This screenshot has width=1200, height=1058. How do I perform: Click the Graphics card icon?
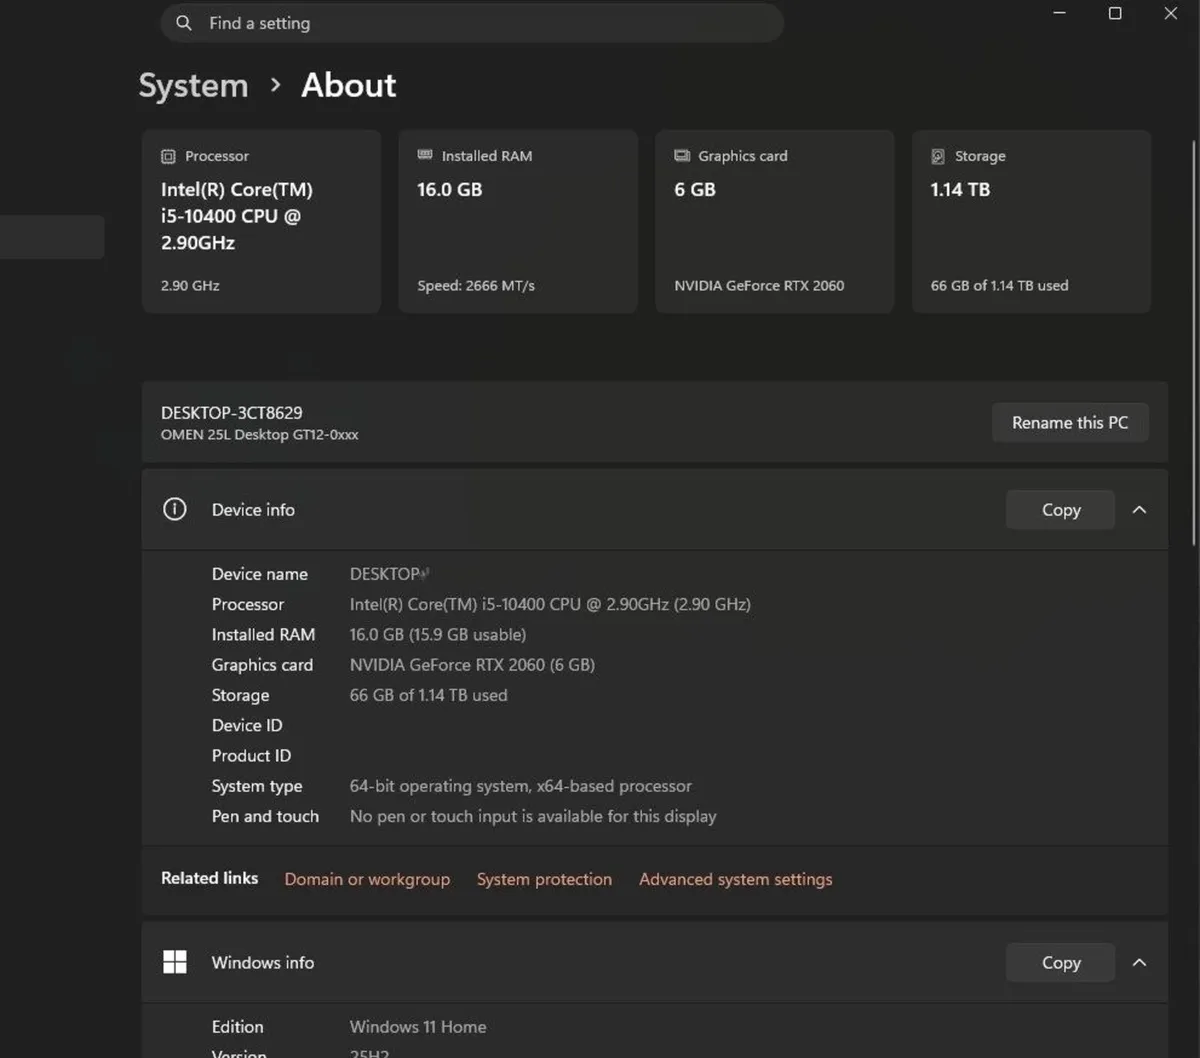tap(682, 155)
